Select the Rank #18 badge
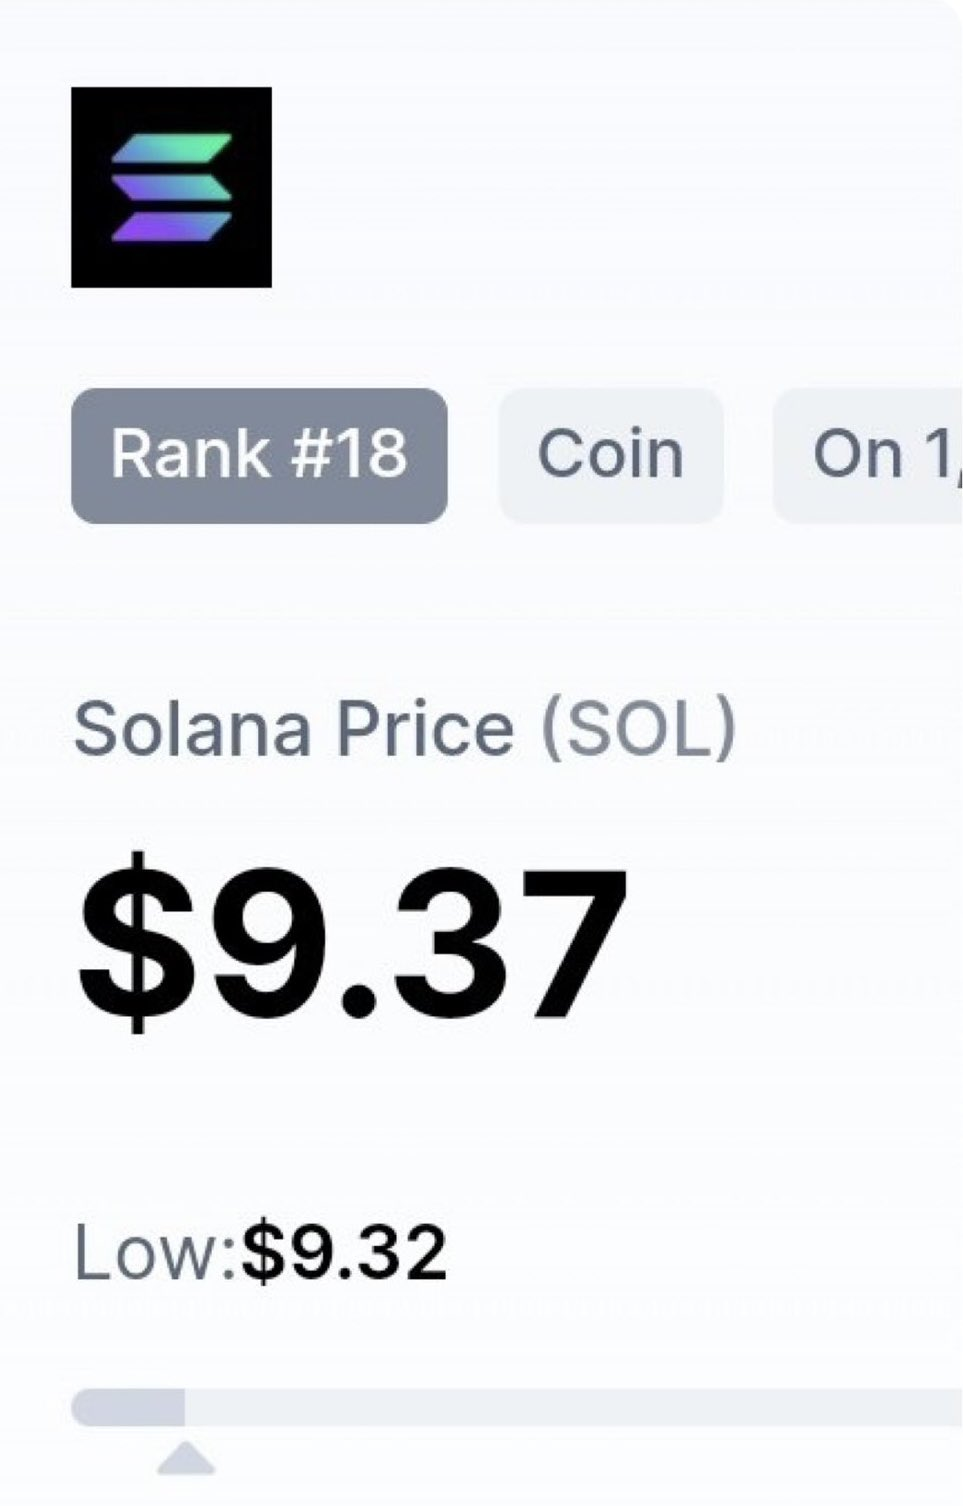The width and height of the screenshot is (963, 1506). 259,455
